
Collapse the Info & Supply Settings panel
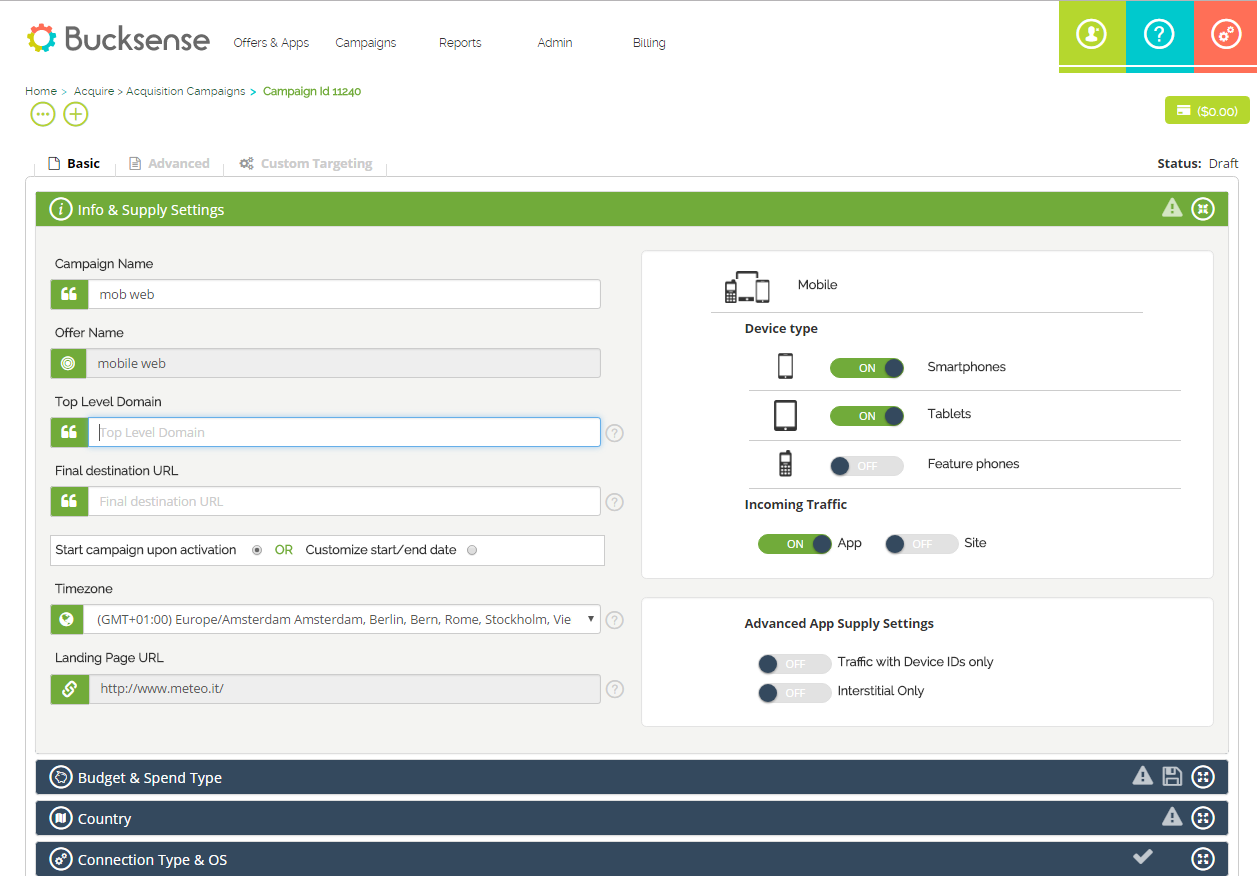tap(1203, 209)
